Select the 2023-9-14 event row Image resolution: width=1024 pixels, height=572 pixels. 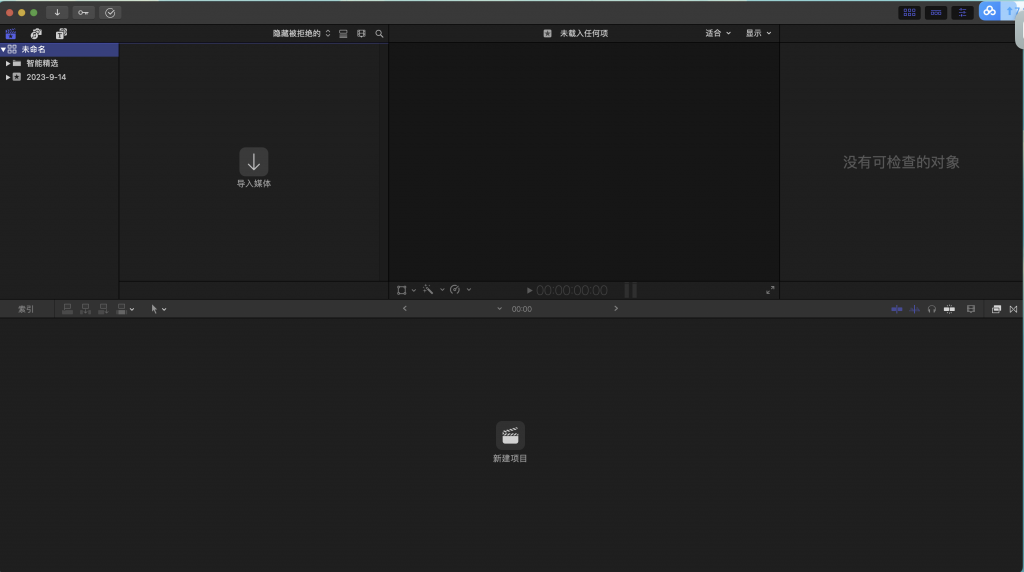59,77
